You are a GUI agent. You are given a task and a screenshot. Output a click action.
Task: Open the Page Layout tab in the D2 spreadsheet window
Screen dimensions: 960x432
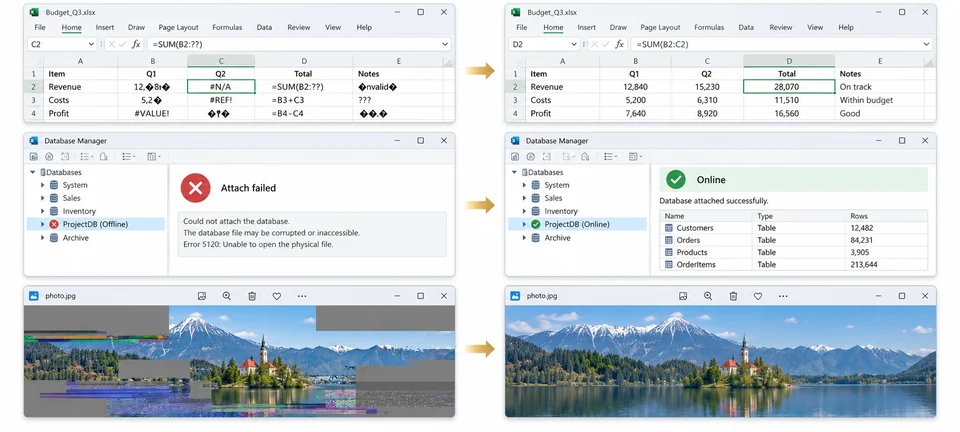(x=660, y=28)
